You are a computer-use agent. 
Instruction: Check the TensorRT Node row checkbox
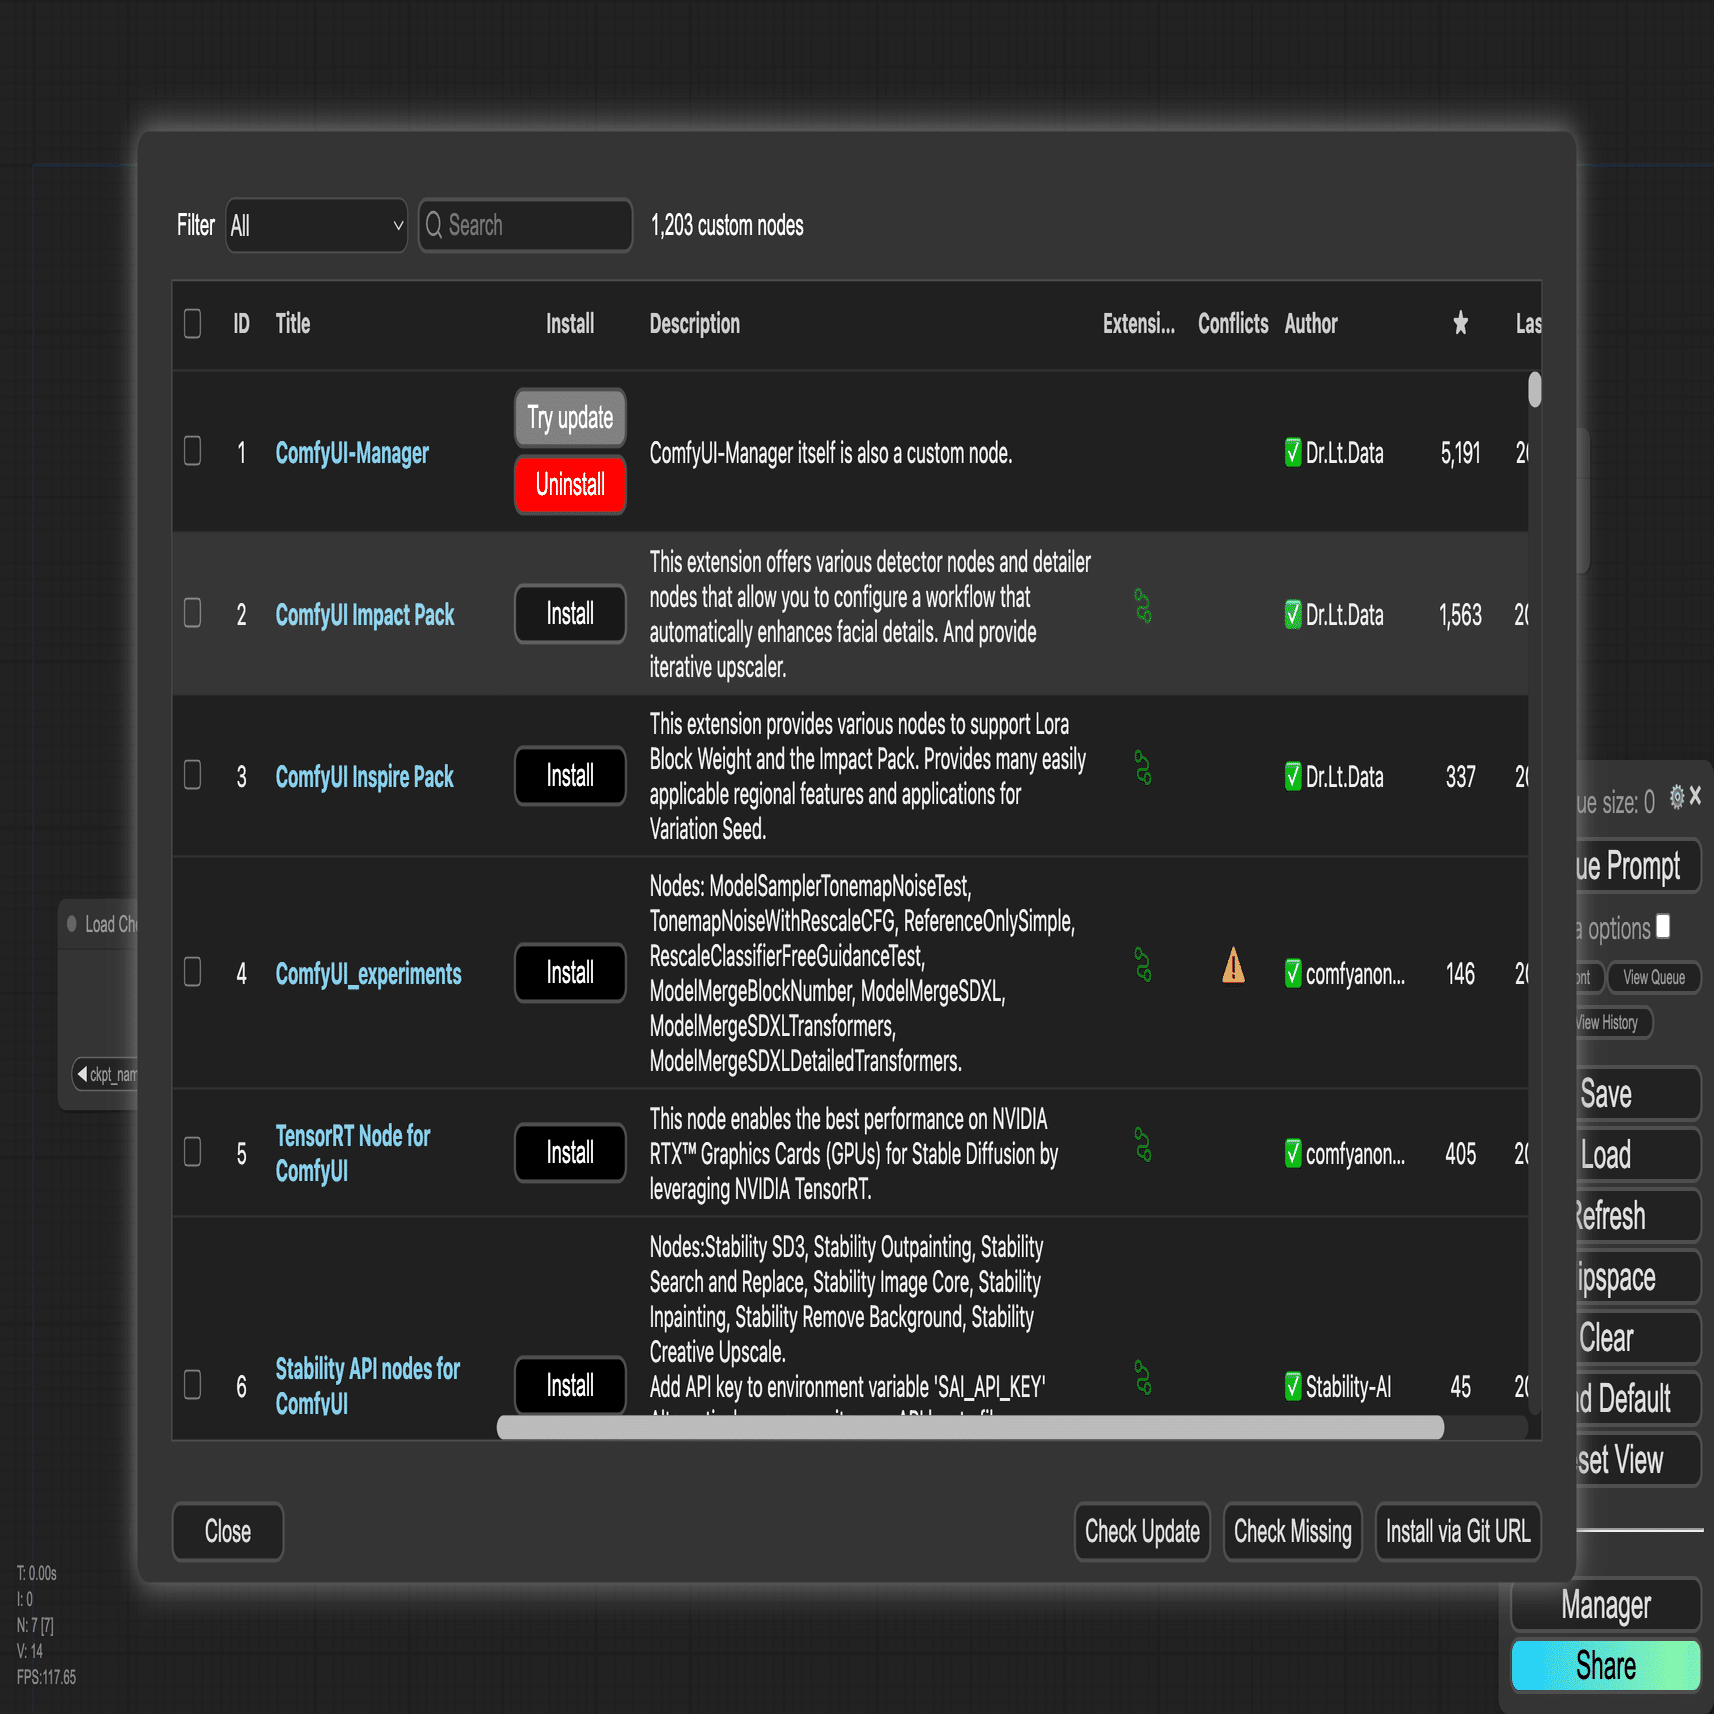coord(193,1152)
